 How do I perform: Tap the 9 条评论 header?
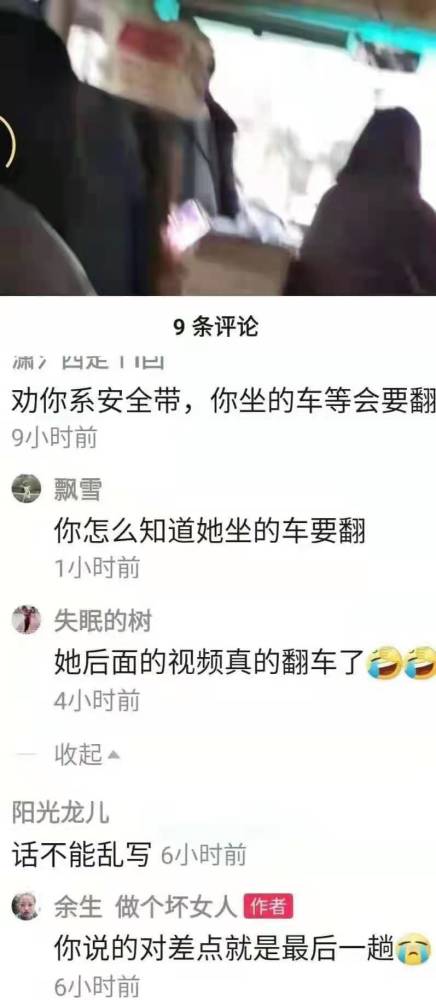coord(216,327)
